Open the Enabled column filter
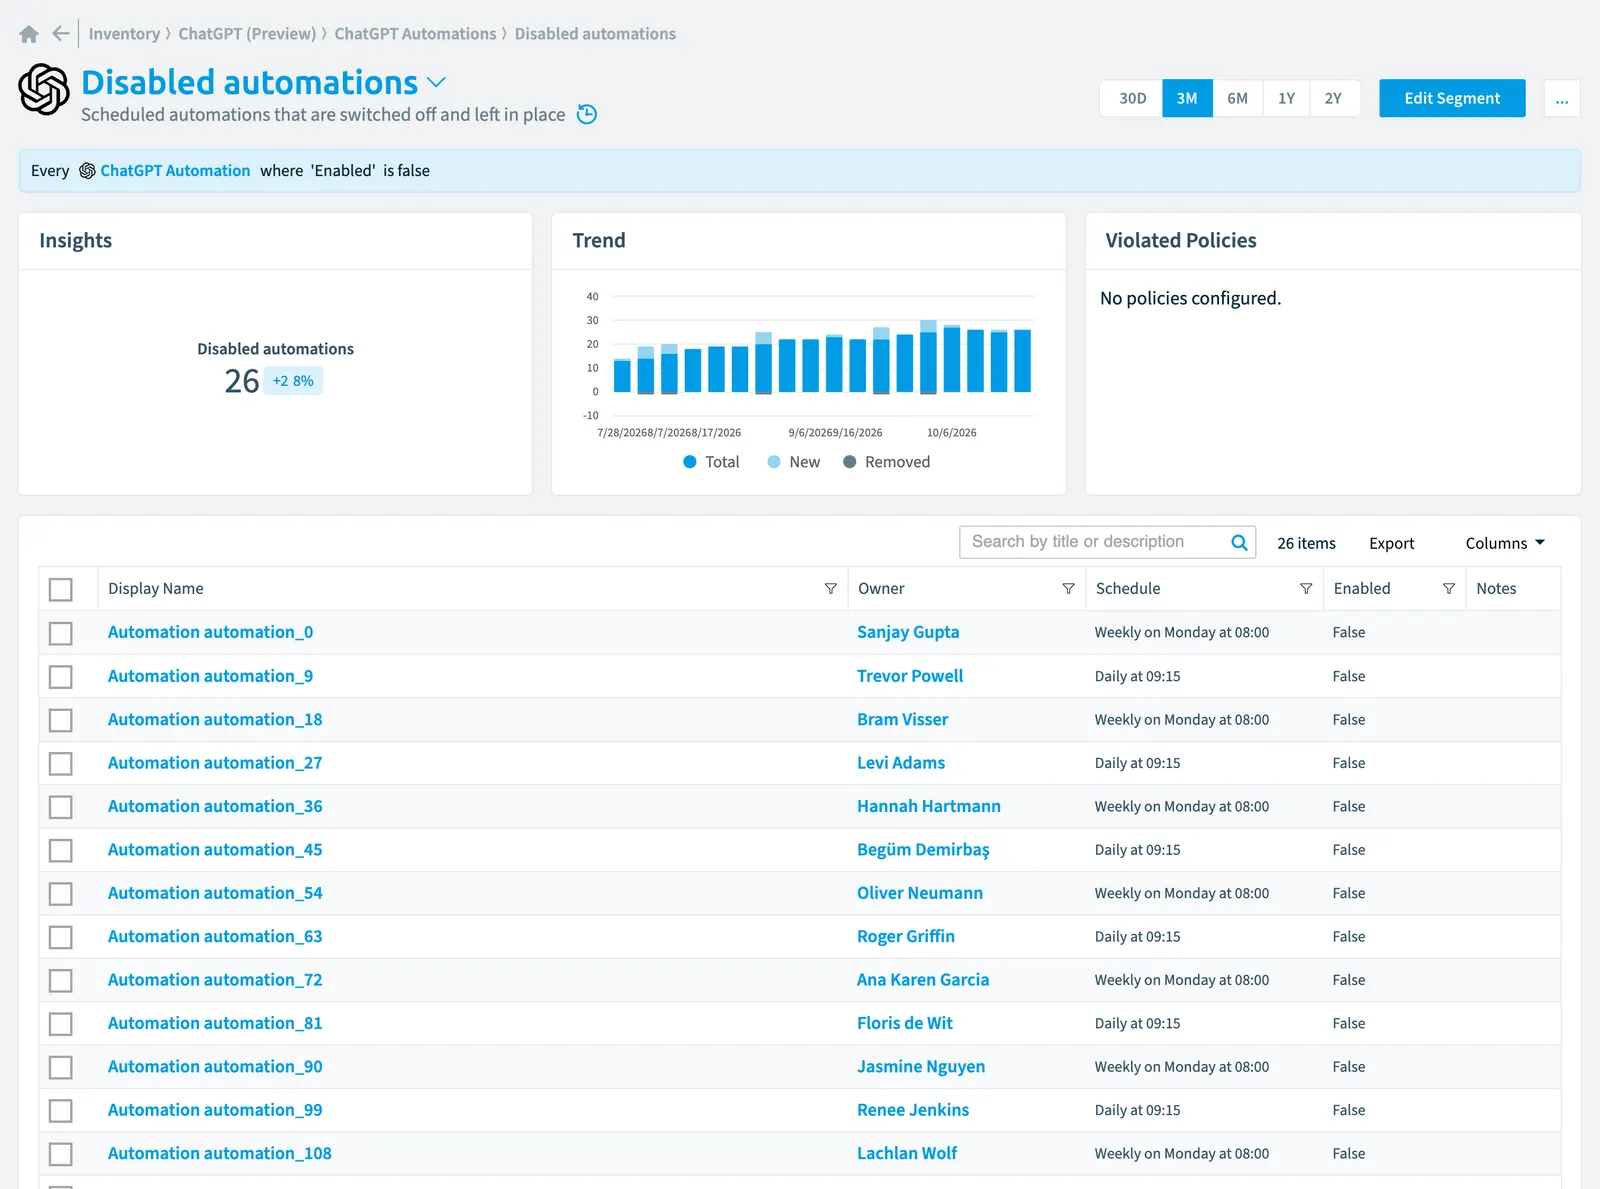This screenshot has height=1189, width=1600. click(x=1448, y=589)
